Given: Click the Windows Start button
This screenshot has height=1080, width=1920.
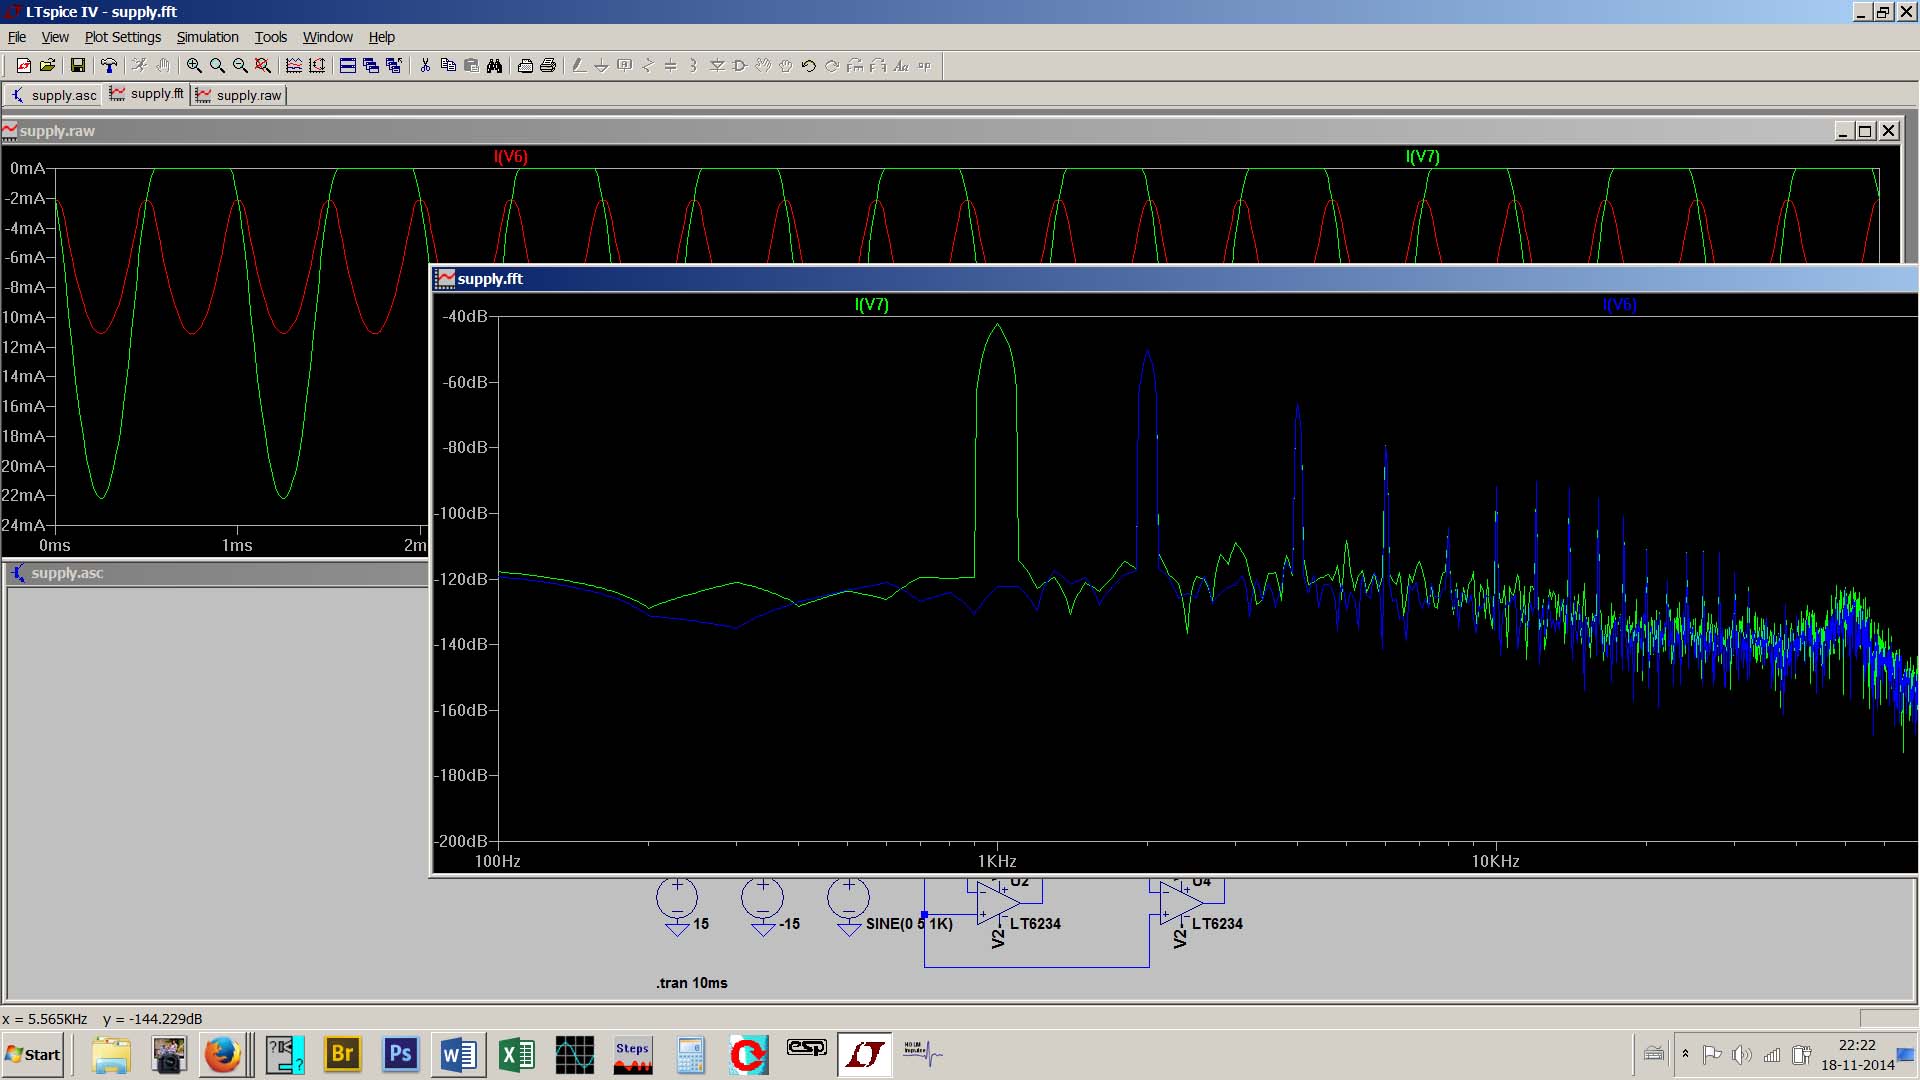Looking at the screenshot, I should click(x=33, y=1055).
